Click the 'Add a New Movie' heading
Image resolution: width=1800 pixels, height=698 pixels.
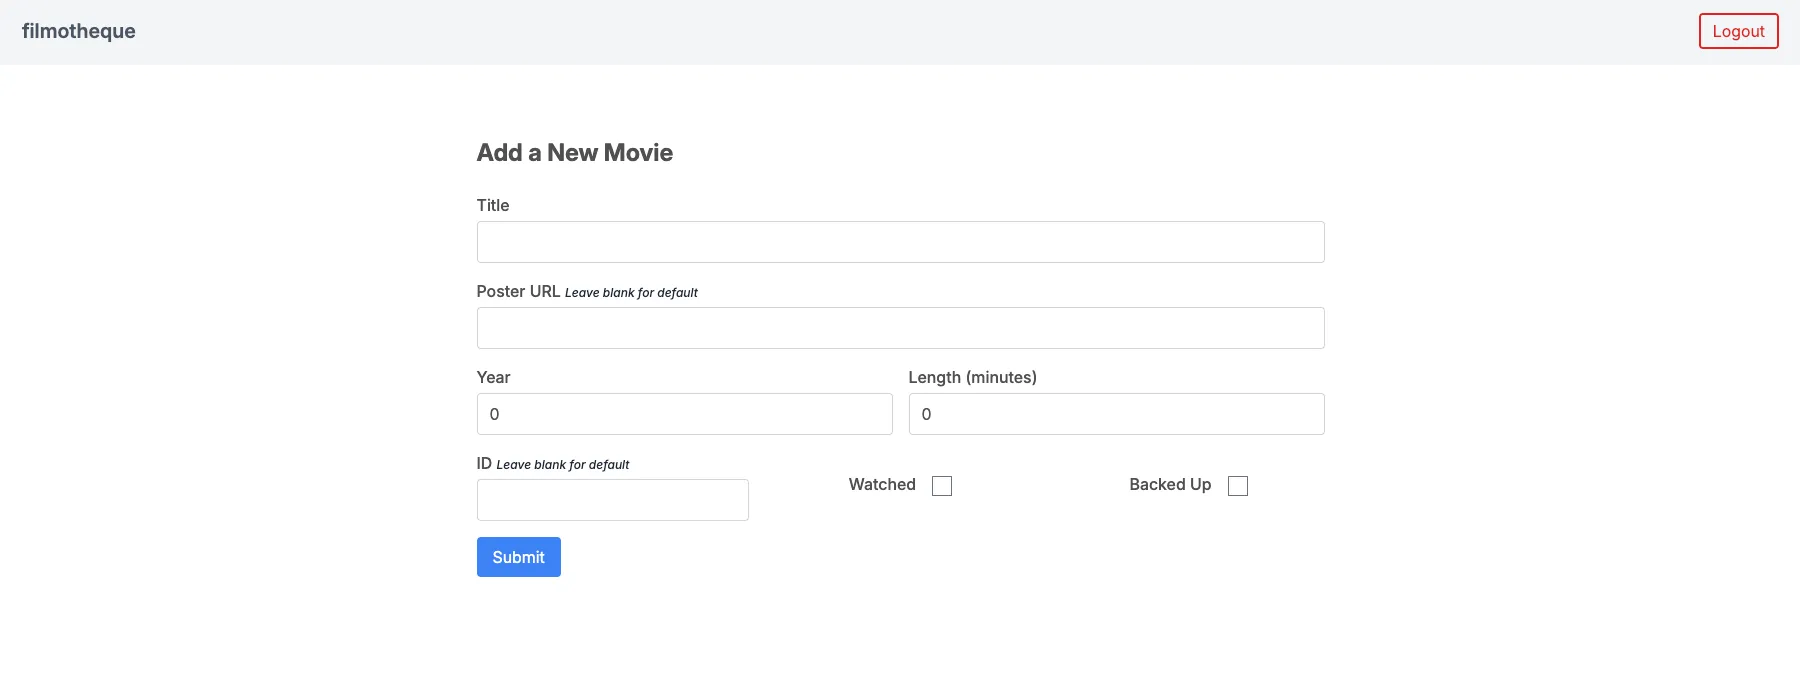(574, 153)
